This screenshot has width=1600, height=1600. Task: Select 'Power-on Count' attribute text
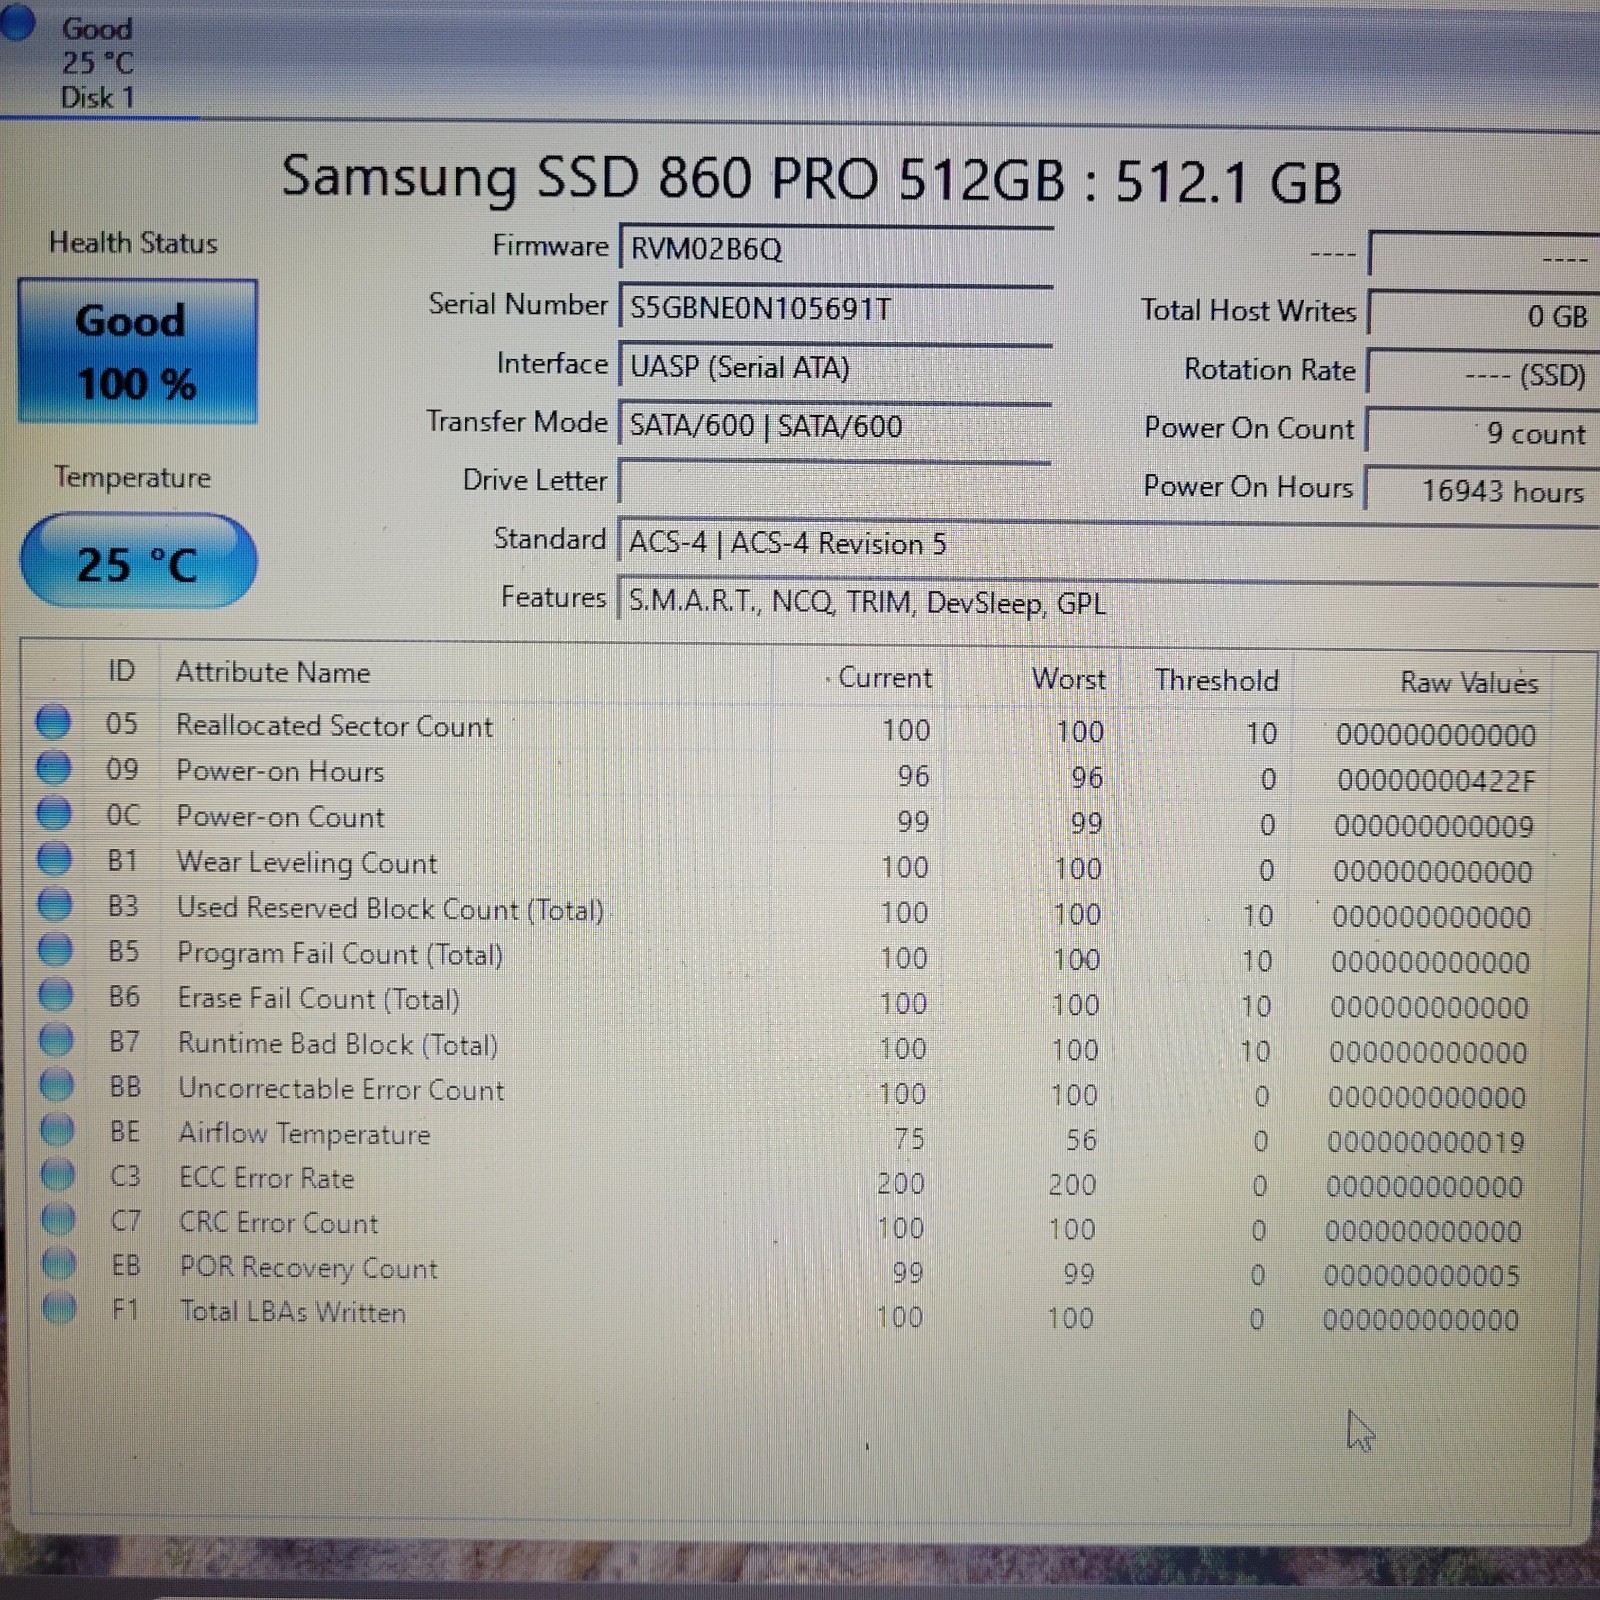(x=280, y=817)
